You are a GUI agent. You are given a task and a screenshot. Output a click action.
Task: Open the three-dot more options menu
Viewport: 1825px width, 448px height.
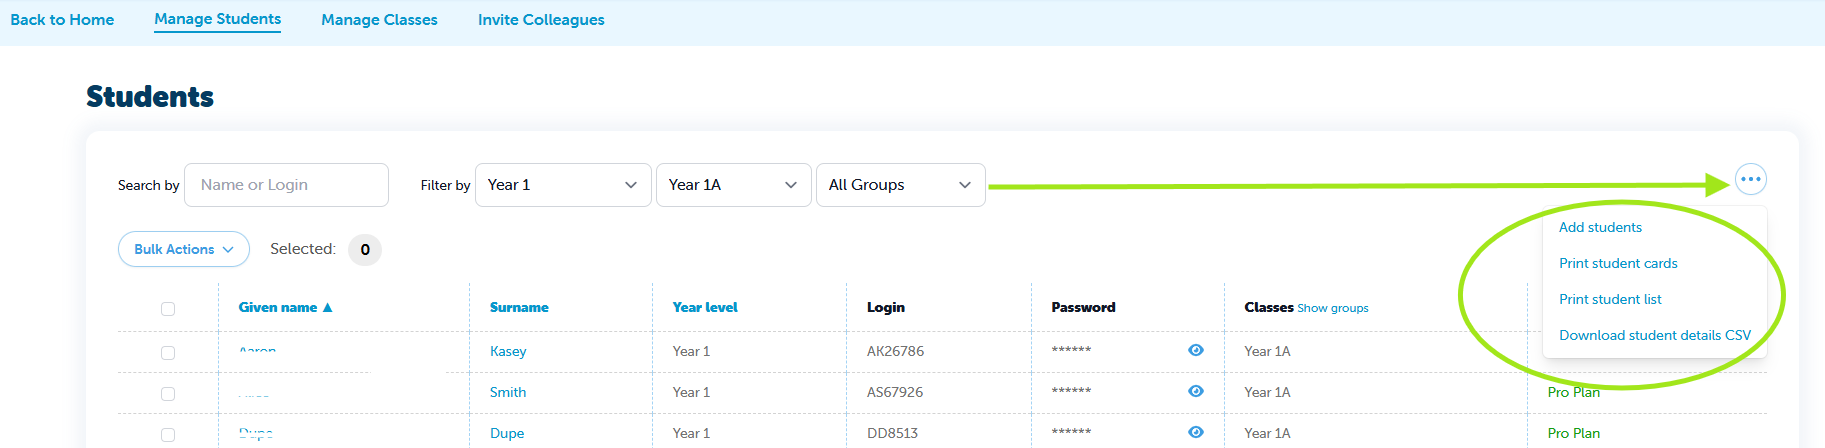coord(1750,180)
